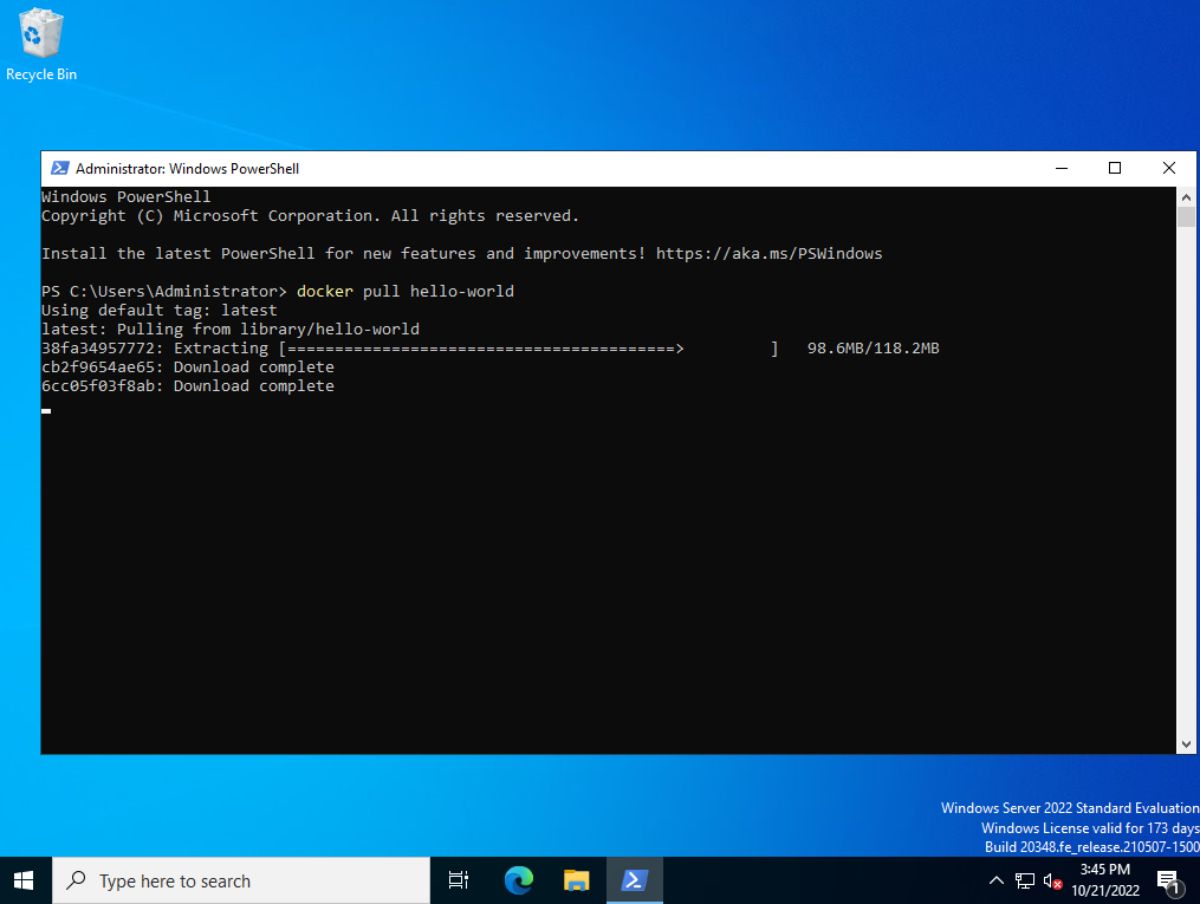The image size is (1200, 904).
Task: Open Microsoft Edge from the taskbar
Action: click(517, 880)
